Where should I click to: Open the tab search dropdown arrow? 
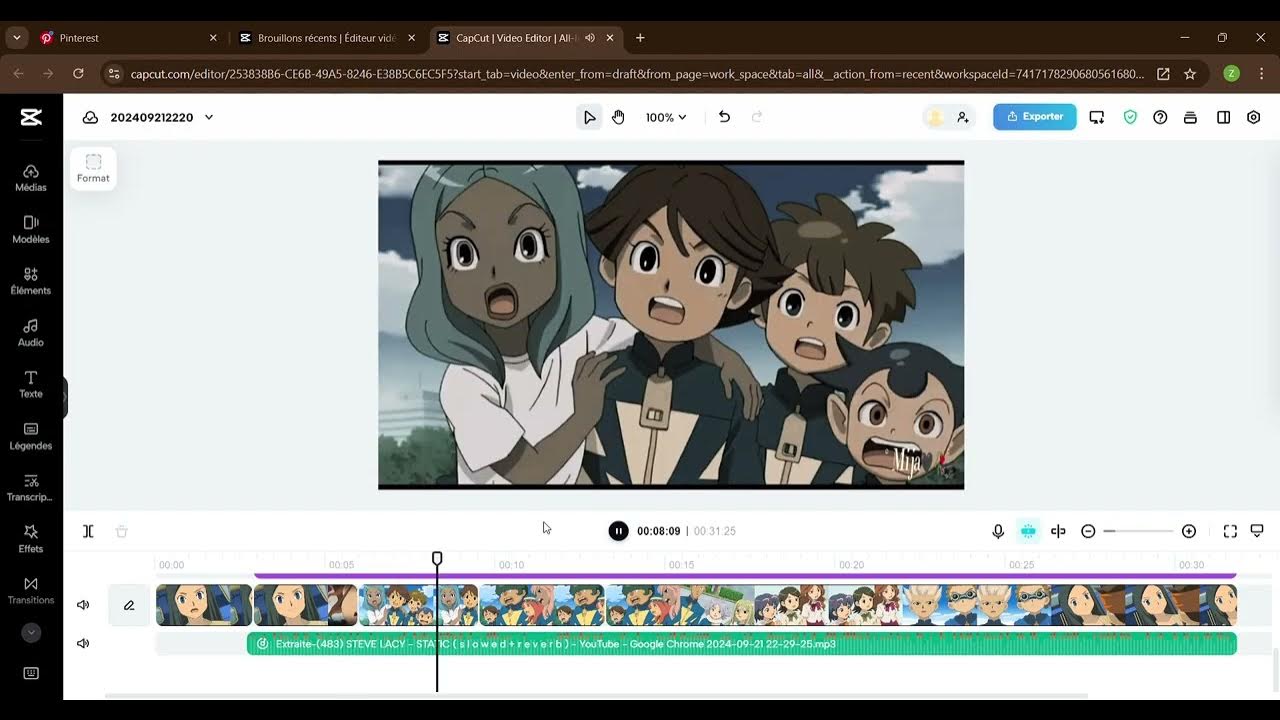(16, 38)
